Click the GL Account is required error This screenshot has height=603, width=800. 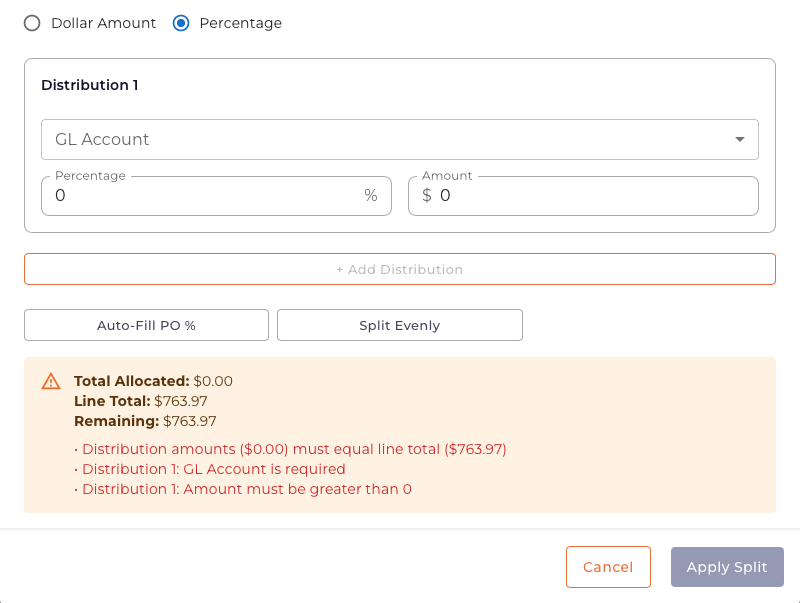[213, 469]
